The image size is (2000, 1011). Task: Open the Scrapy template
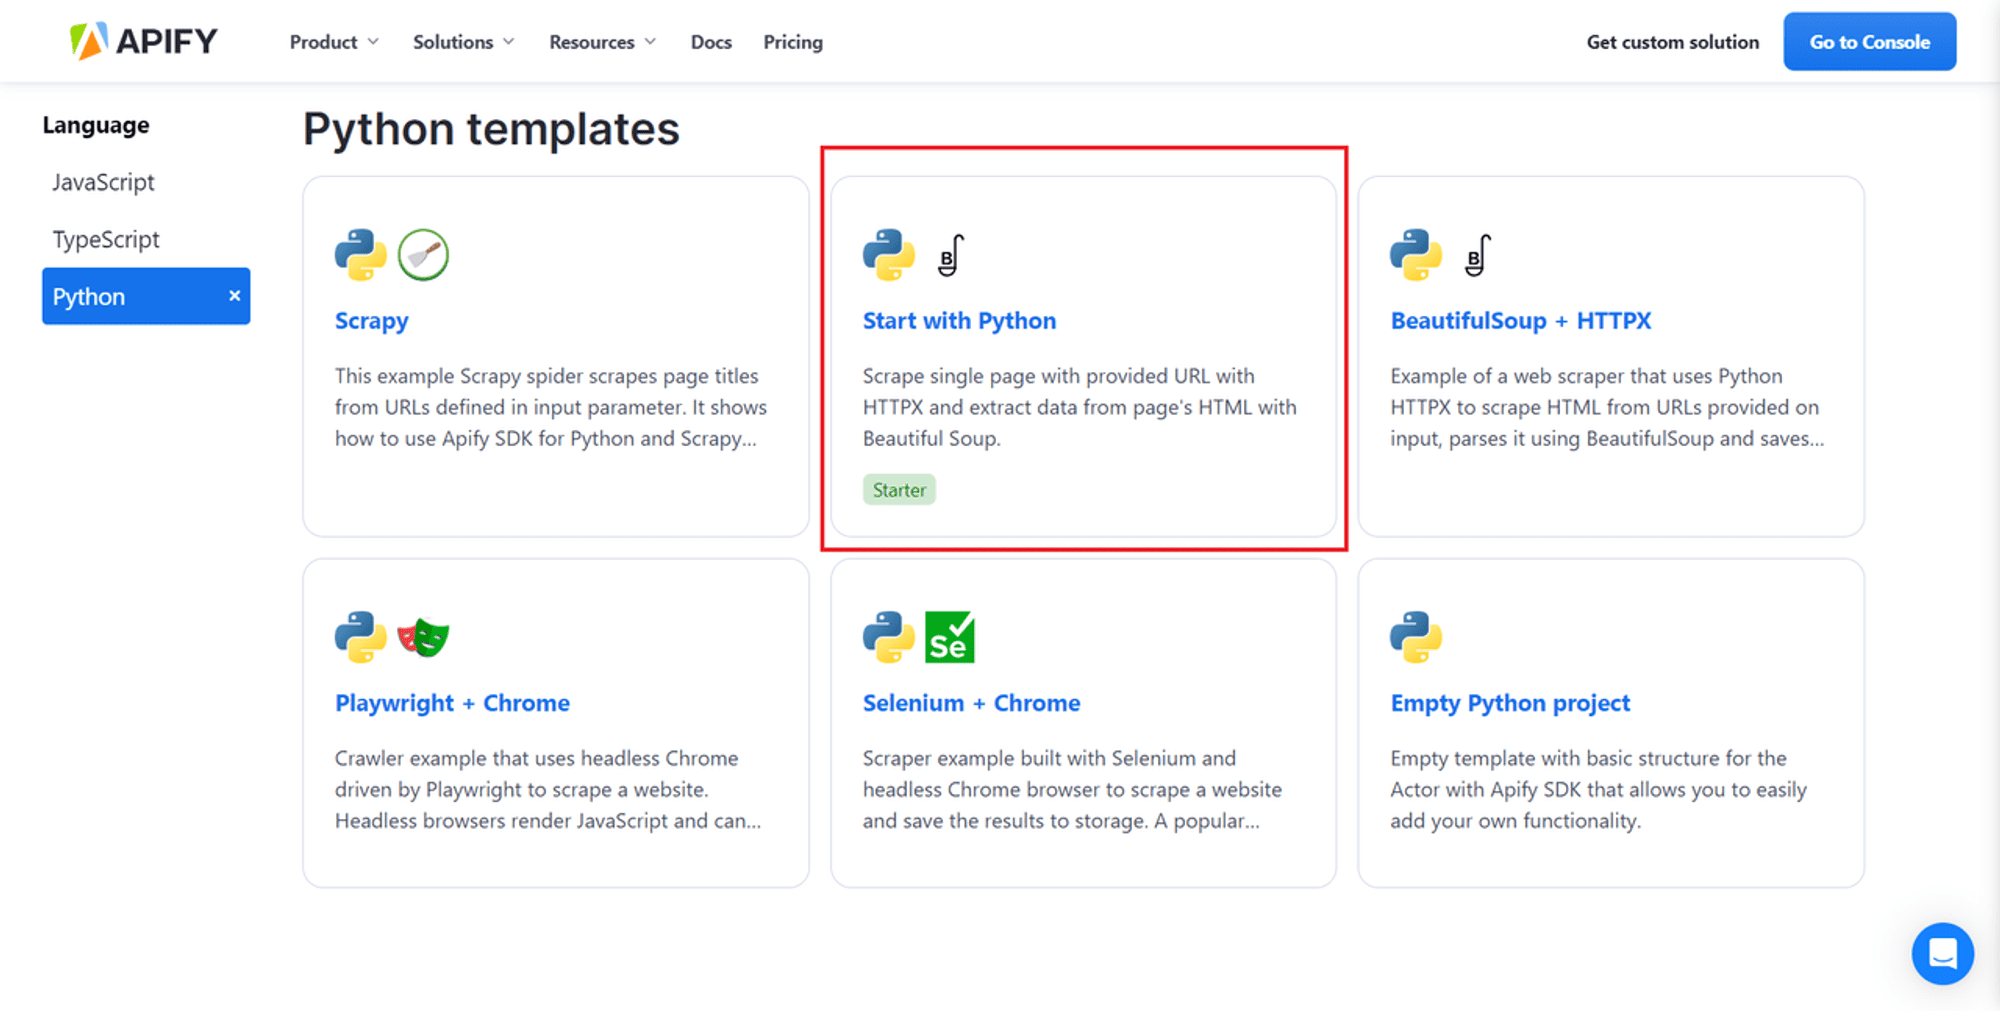[x=371, y=321]
